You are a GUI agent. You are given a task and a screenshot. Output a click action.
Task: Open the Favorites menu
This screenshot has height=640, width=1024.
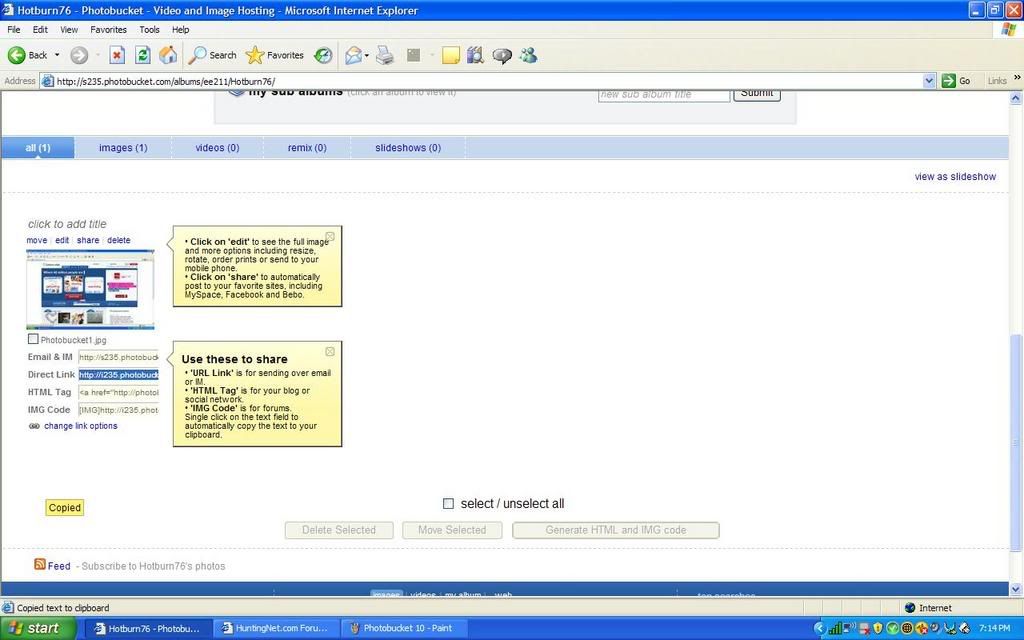coord(108,29)
